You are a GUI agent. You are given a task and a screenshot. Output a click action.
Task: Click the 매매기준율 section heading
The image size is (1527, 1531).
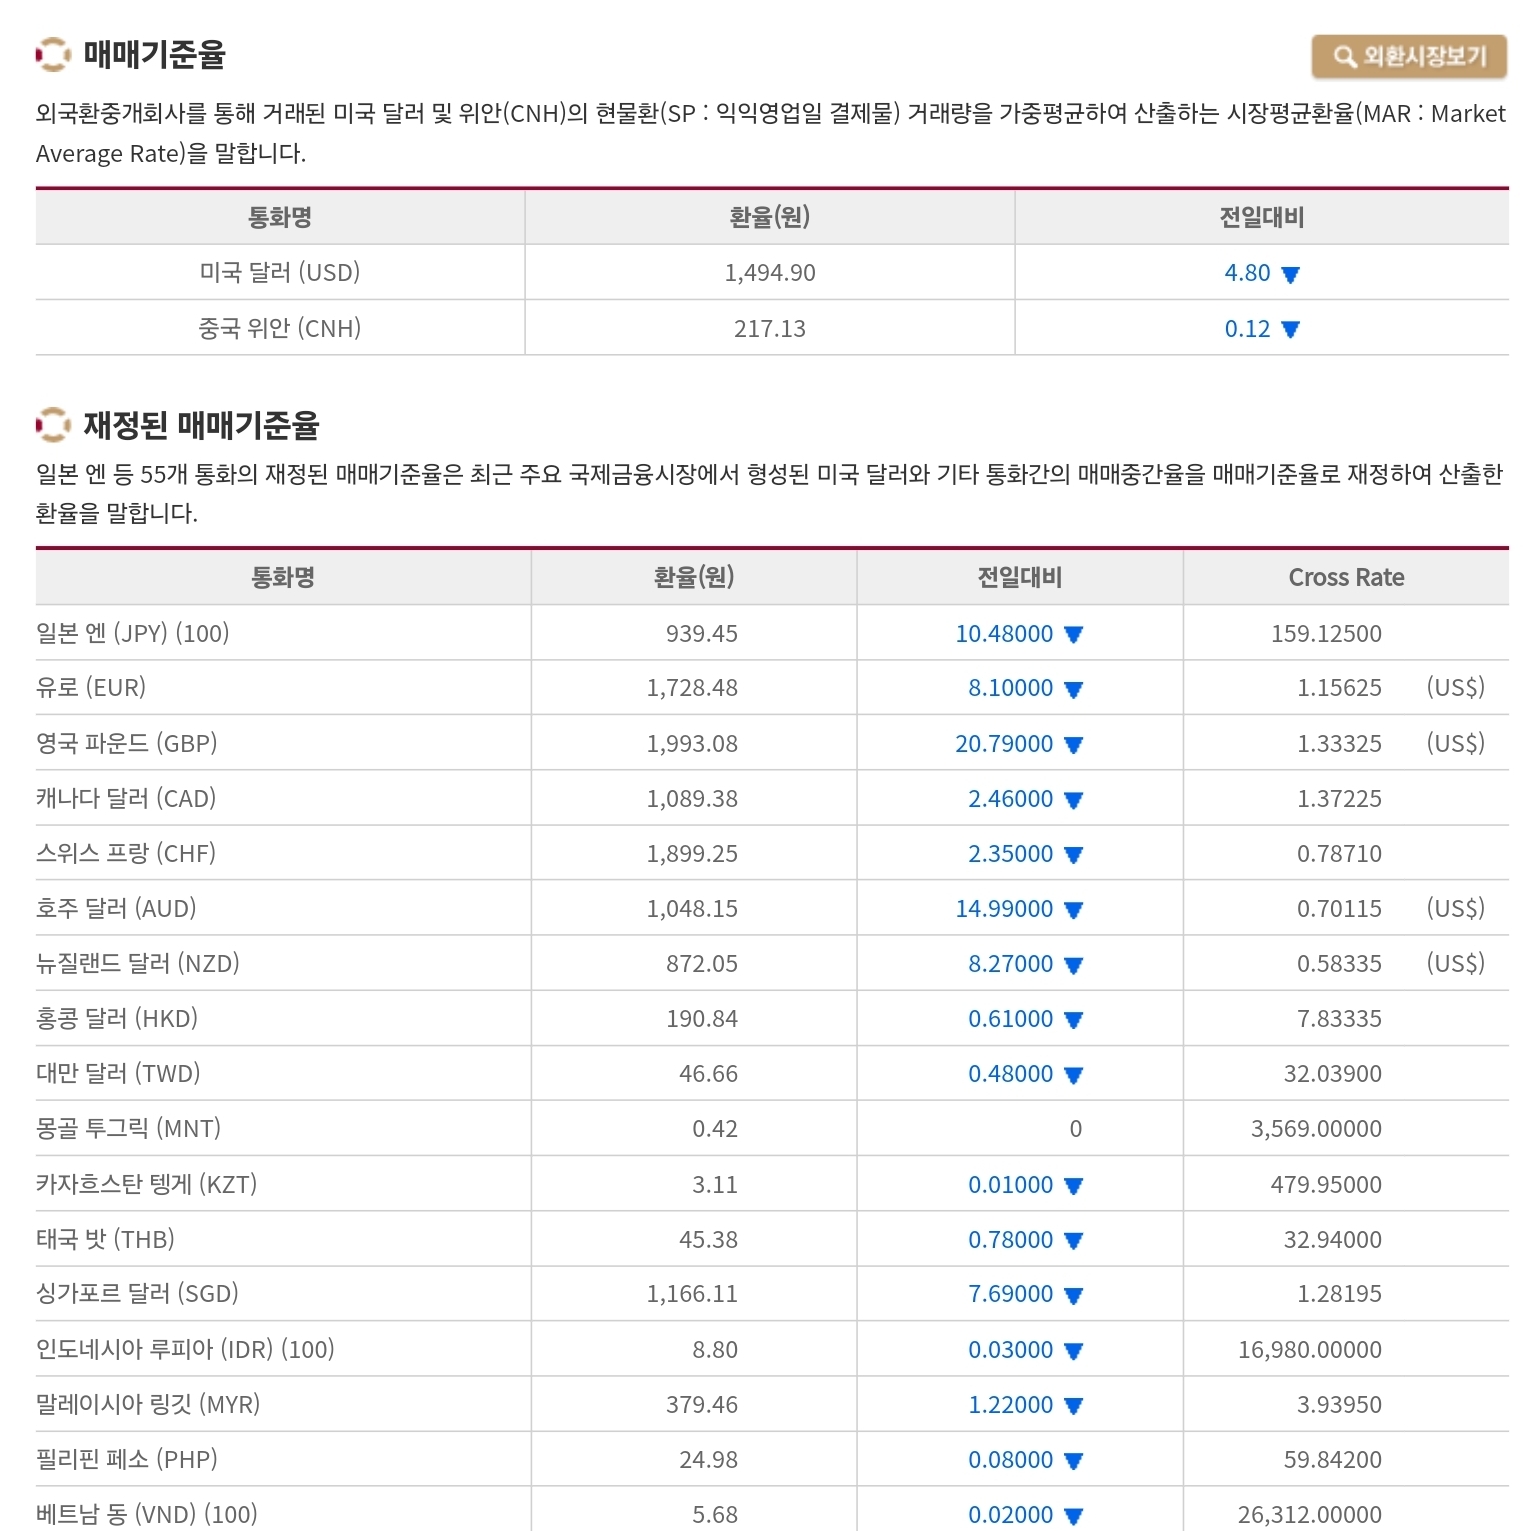point(155,55)
